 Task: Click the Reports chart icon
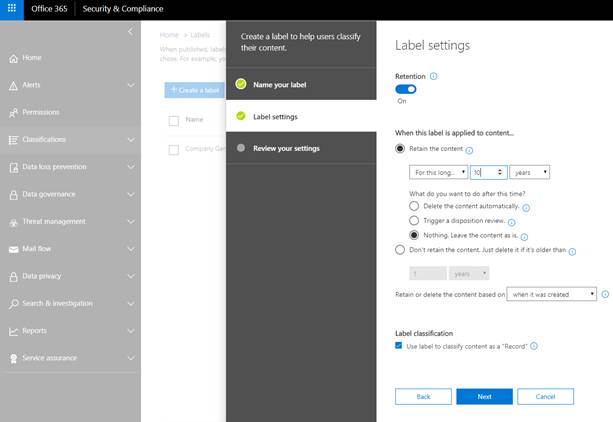tap(13, 331)
